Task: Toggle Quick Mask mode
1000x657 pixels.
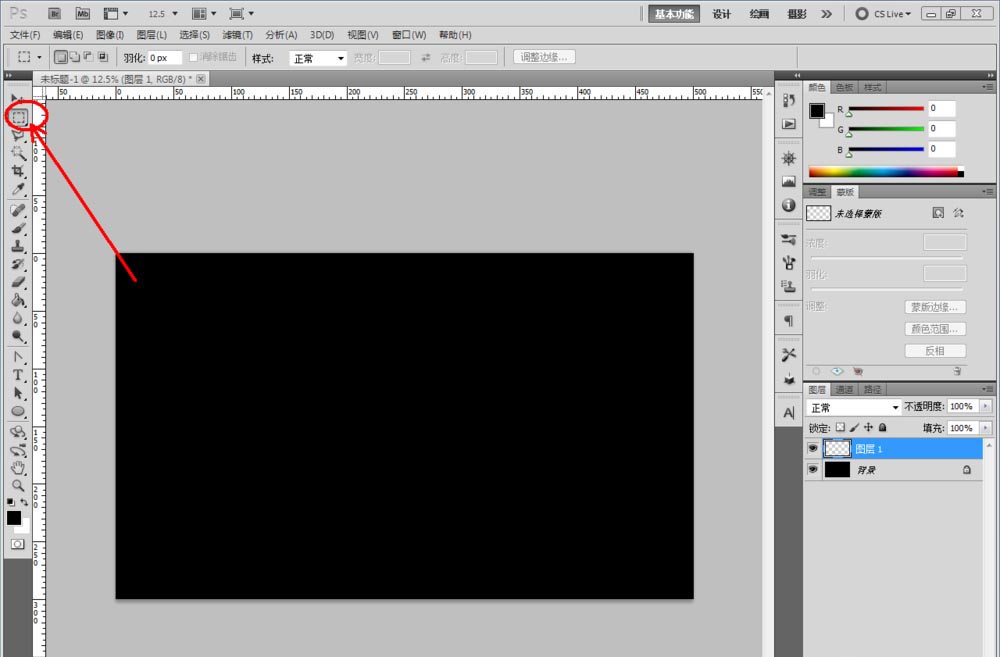Action: (18, 544)
